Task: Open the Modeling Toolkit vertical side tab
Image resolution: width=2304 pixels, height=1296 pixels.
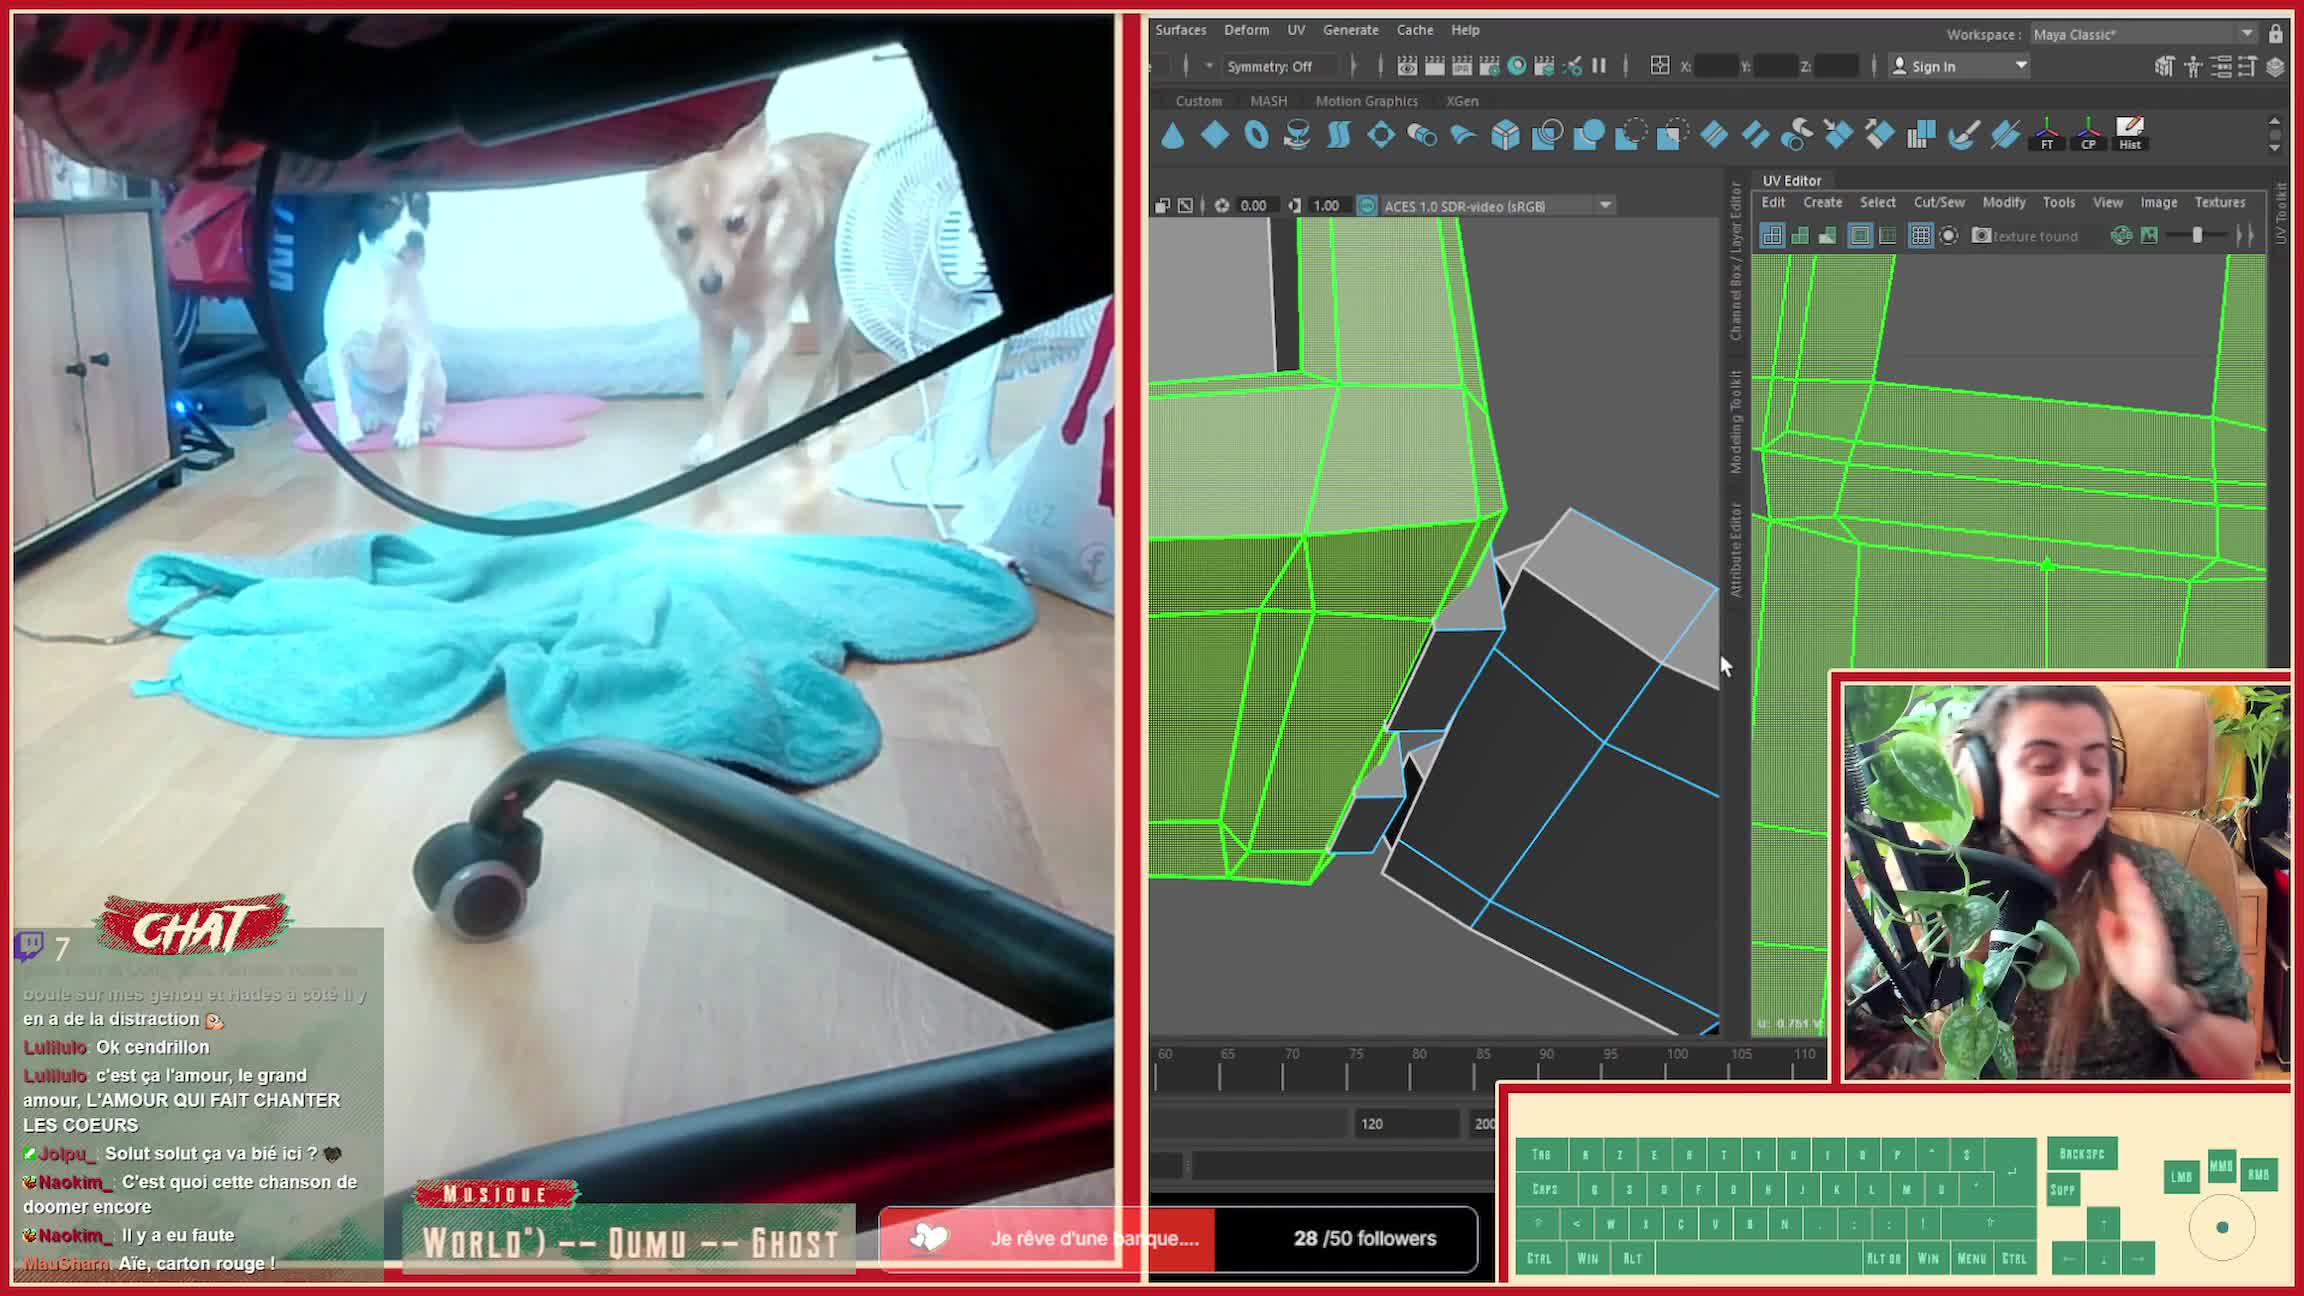Action: point(1735,422)
